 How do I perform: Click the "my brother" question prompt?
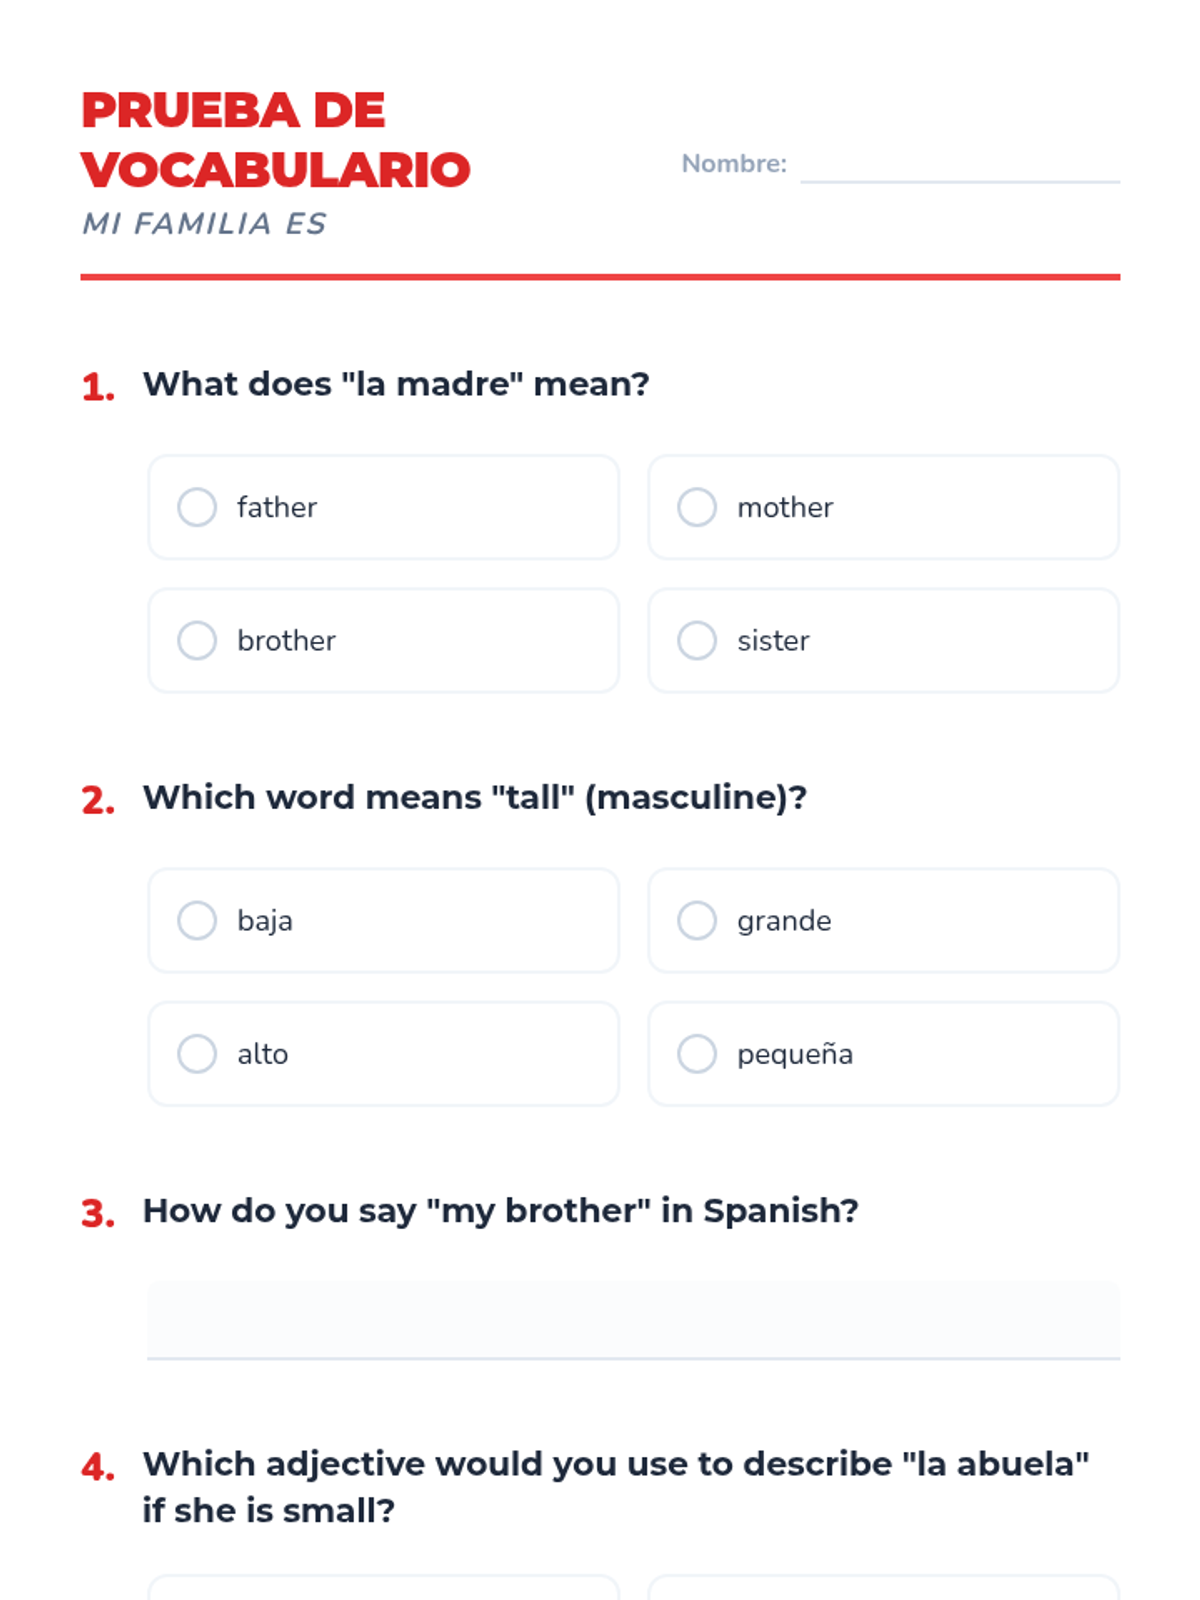click(x=500, y=1210)
